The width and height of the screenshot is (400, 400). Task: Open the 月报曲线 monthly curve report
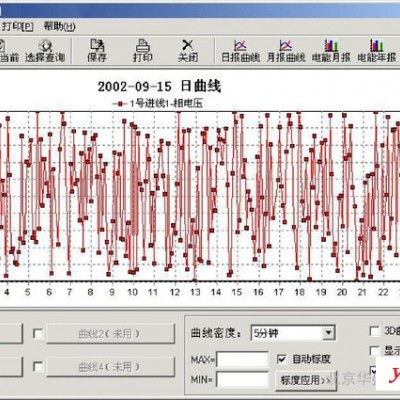pos(286,50)
